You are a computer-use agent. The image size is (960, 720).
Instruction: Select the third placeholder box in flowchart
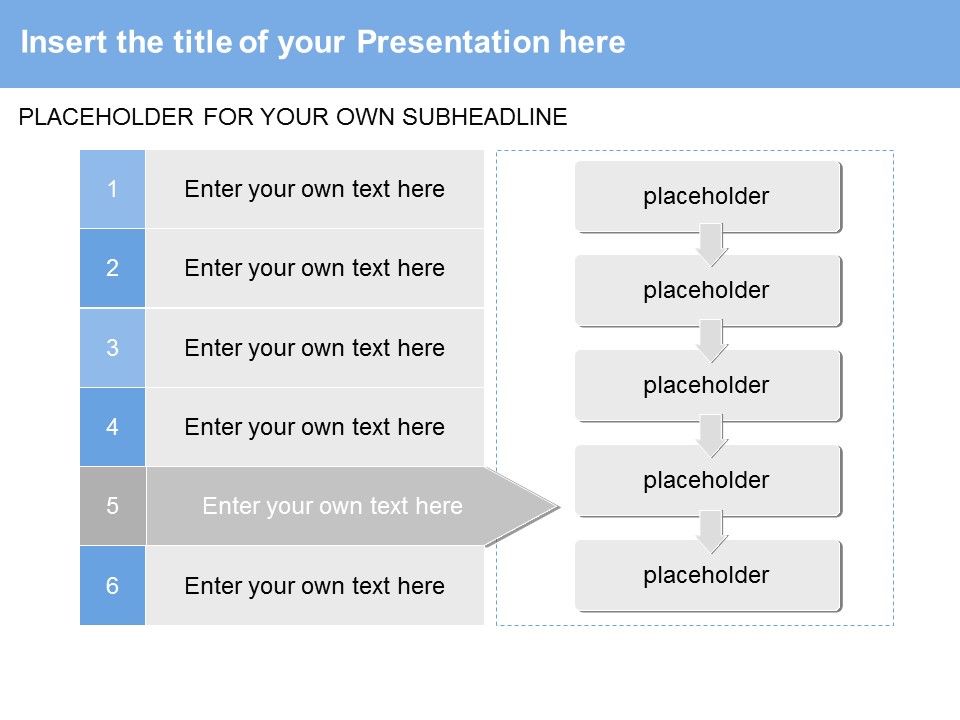[x=706, y=385]
